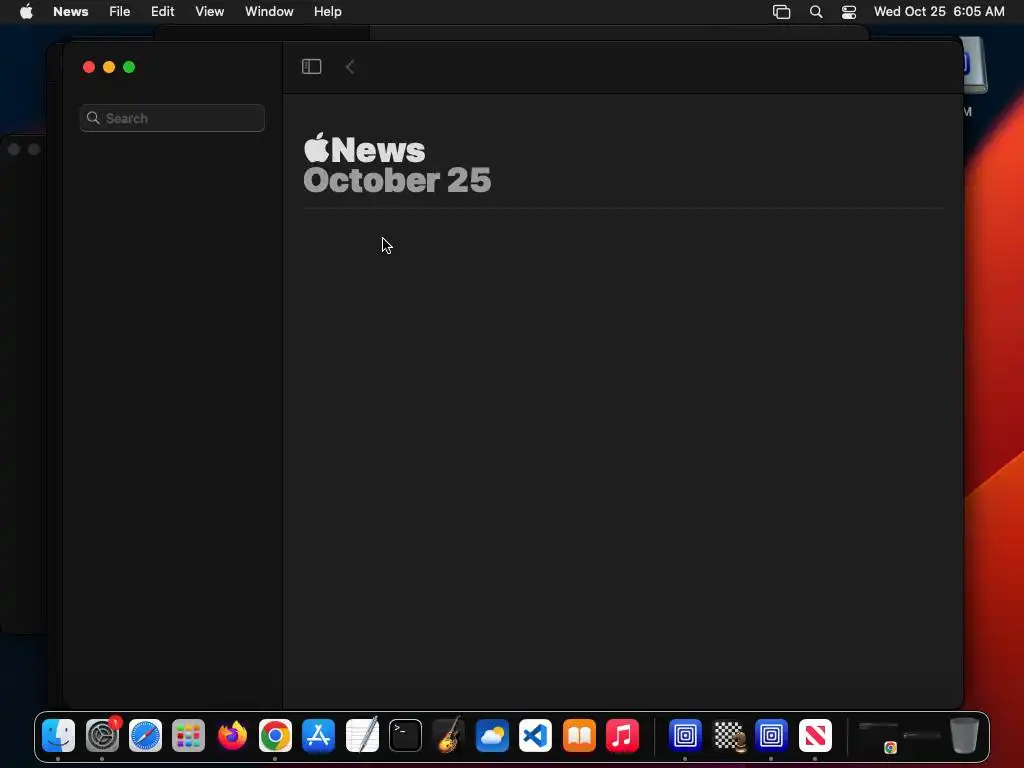Screen dimensions: 1024x768
Task: Close the News window with the red button
Action: (x=89, y=67)
